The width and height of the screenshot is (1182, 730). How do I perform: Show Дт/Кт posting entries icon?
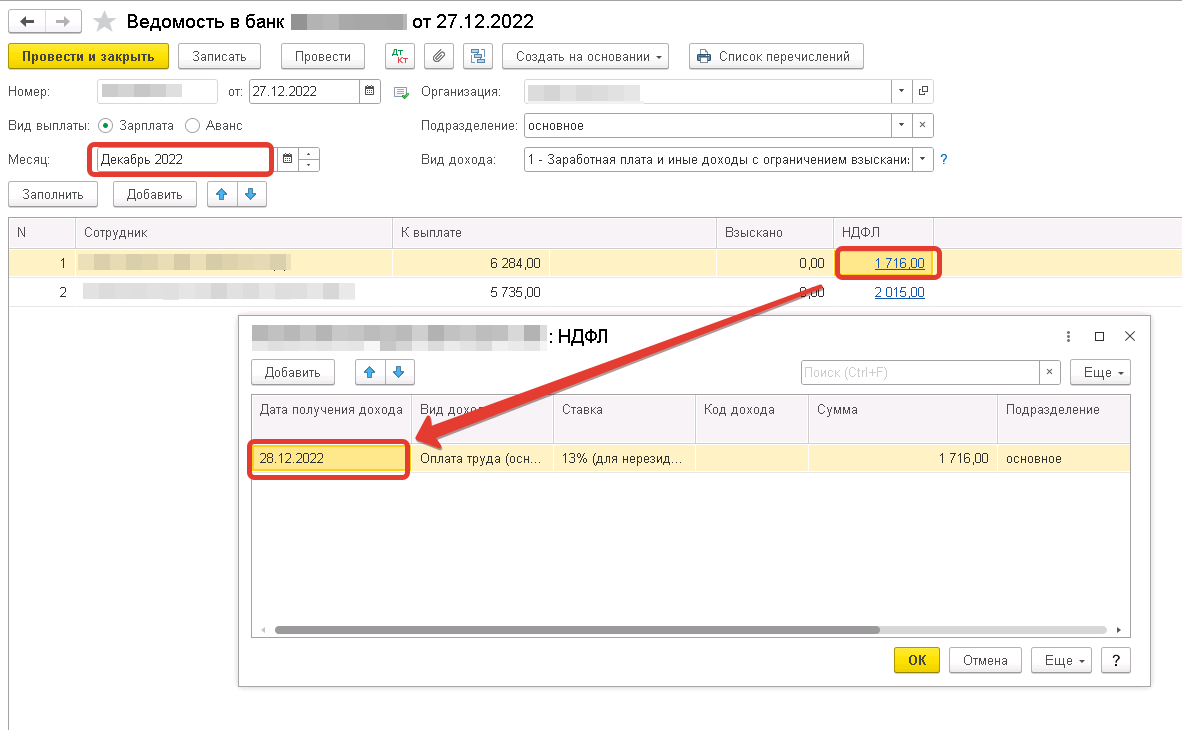point(400,57)
